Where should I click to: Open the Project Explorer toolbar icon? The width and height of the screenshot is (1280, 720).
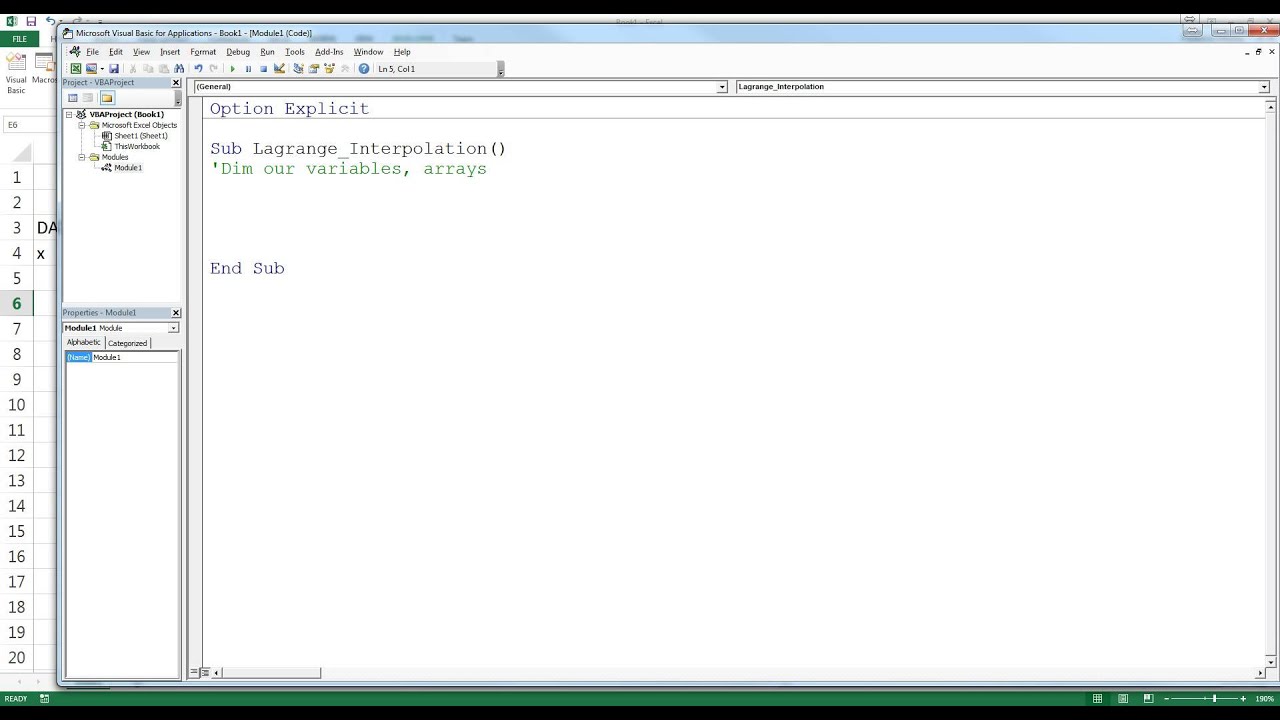tap(298, 69)
